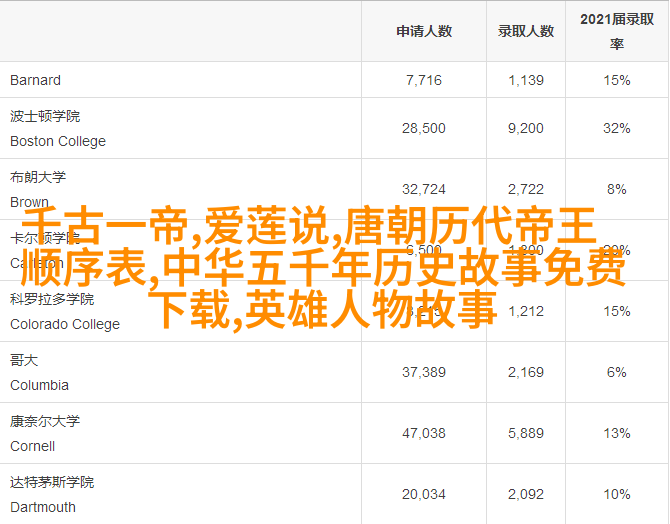Select Barnard's admitted count 1,139

coord(526,80)
